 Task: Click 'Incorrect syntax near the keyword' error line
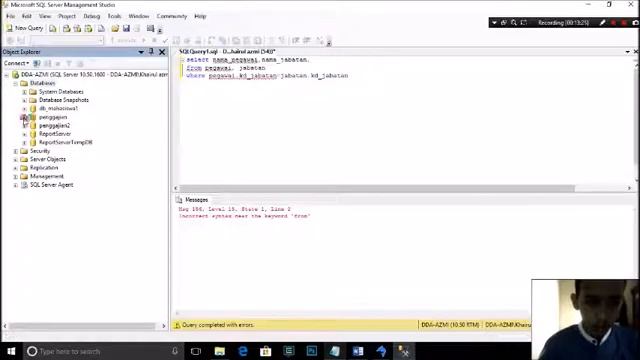click(x=244, y=216)
